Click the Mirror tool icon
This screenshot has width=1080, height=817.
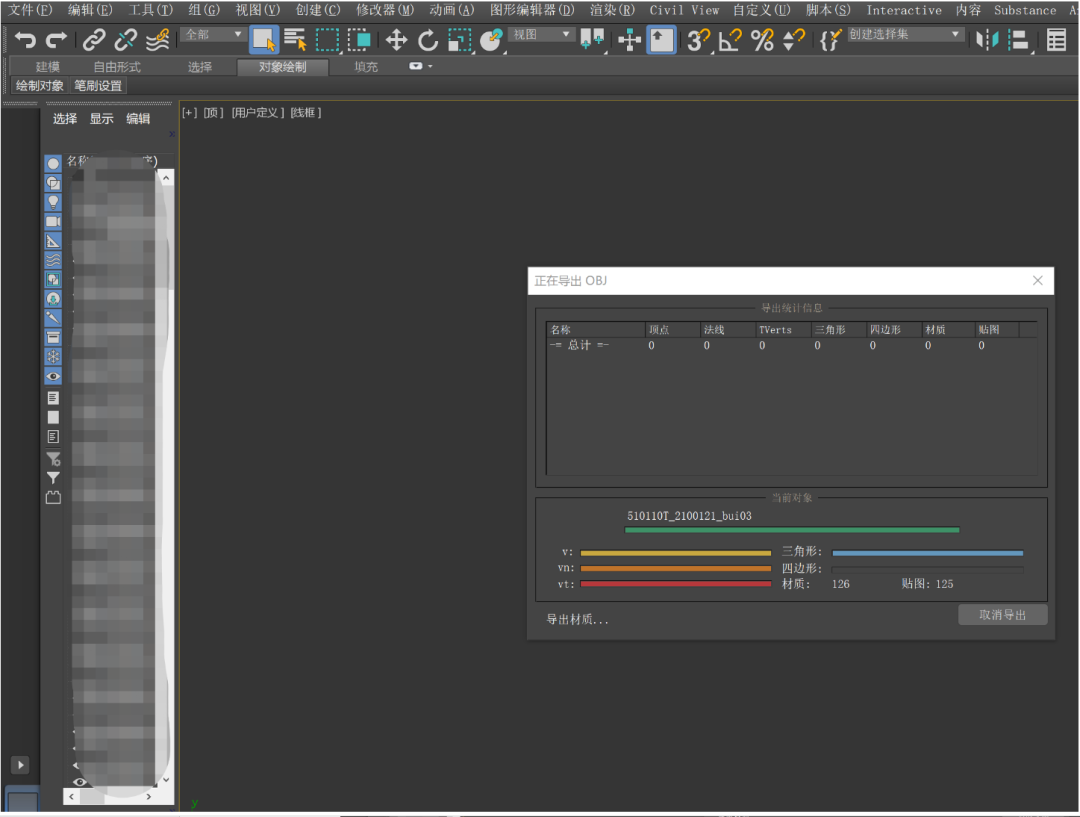pos(987,40)
